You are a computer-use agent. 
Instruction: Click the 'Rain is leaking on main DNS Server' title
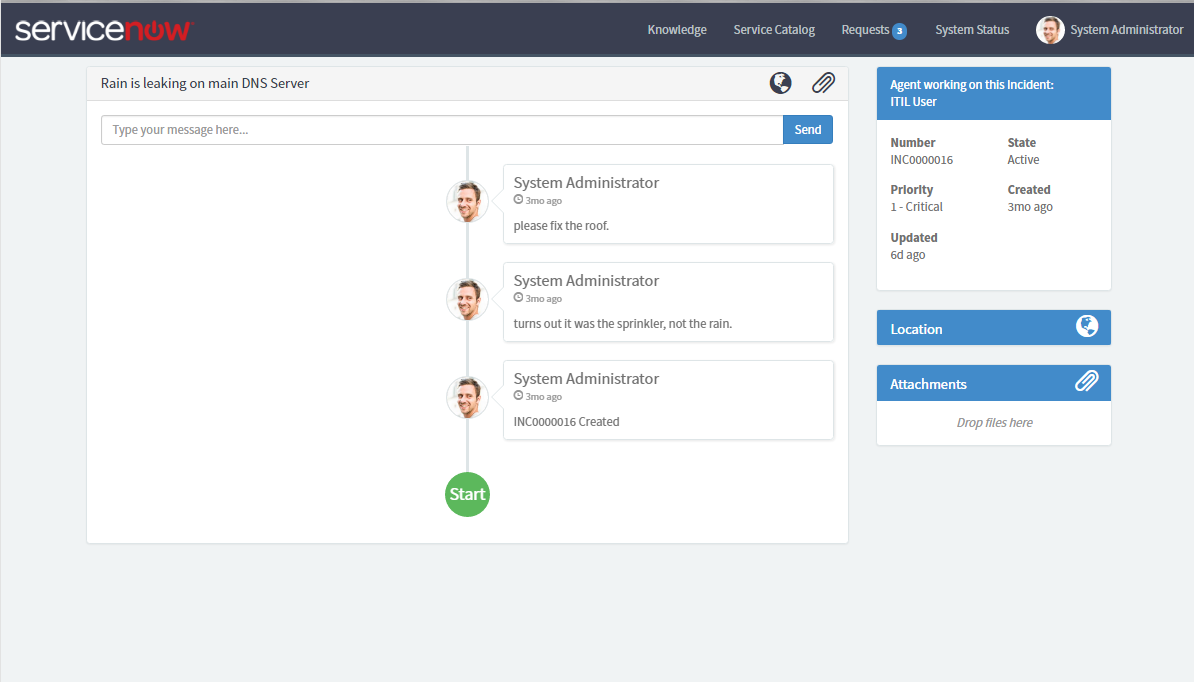coord(205,83)
